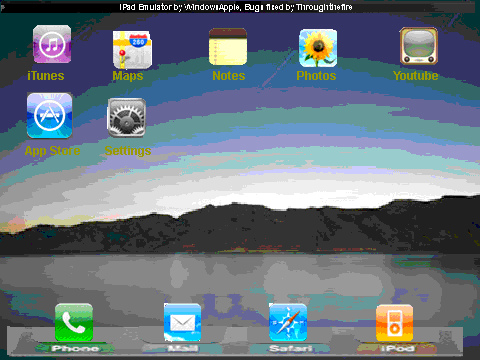Click the App Store text label

tap(52, 151)
